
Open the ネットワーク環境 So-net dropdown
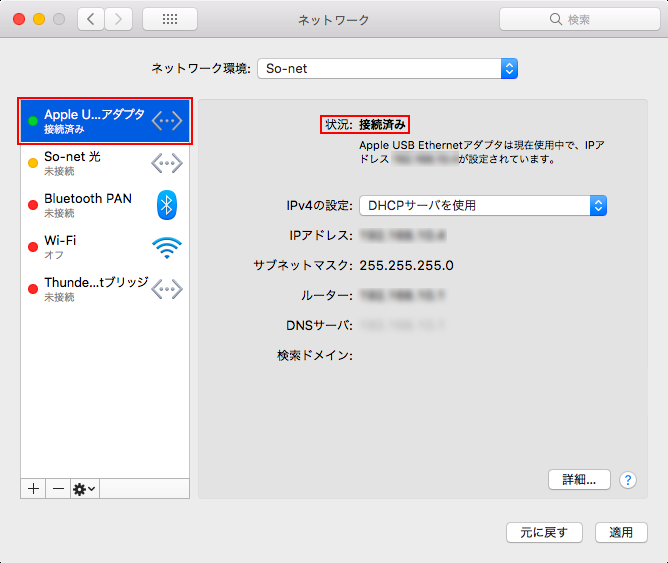pyautogui.click(x=387, y=69)
